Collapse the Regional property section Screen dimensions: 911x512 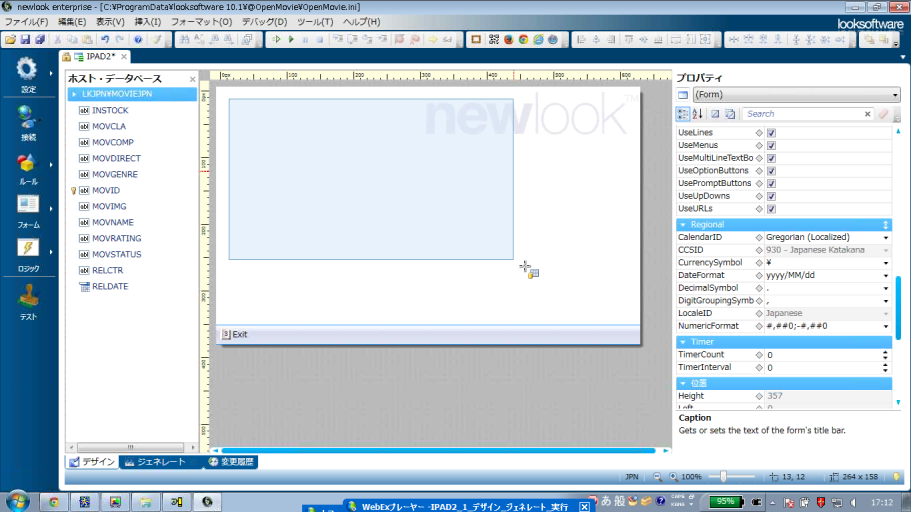(683, 225)
